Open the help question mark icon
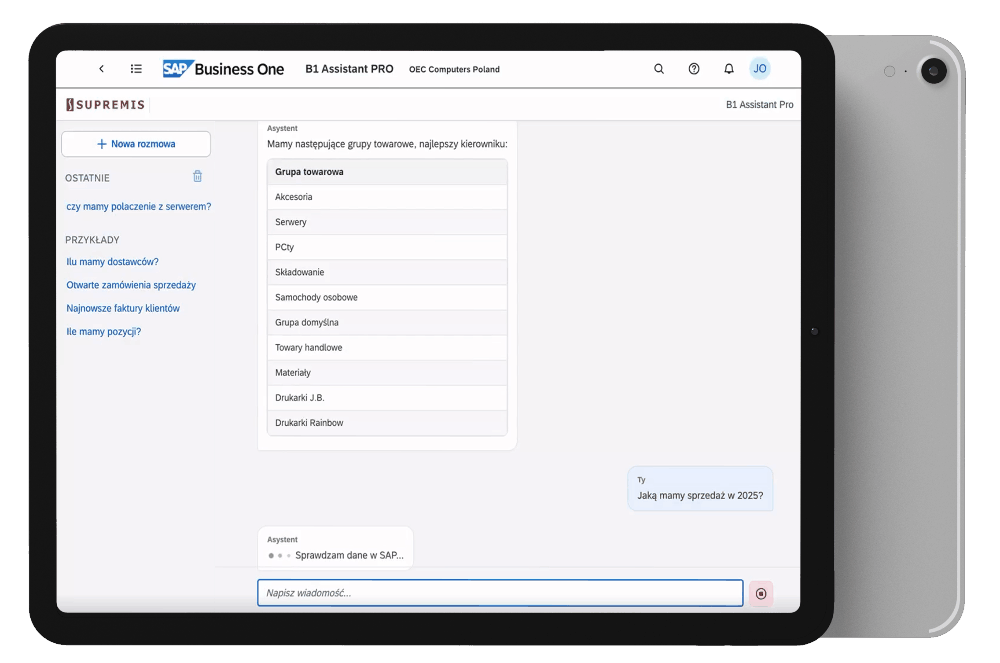The height and width of the screenshot is (663, 1000). click(x=694, y=69)
